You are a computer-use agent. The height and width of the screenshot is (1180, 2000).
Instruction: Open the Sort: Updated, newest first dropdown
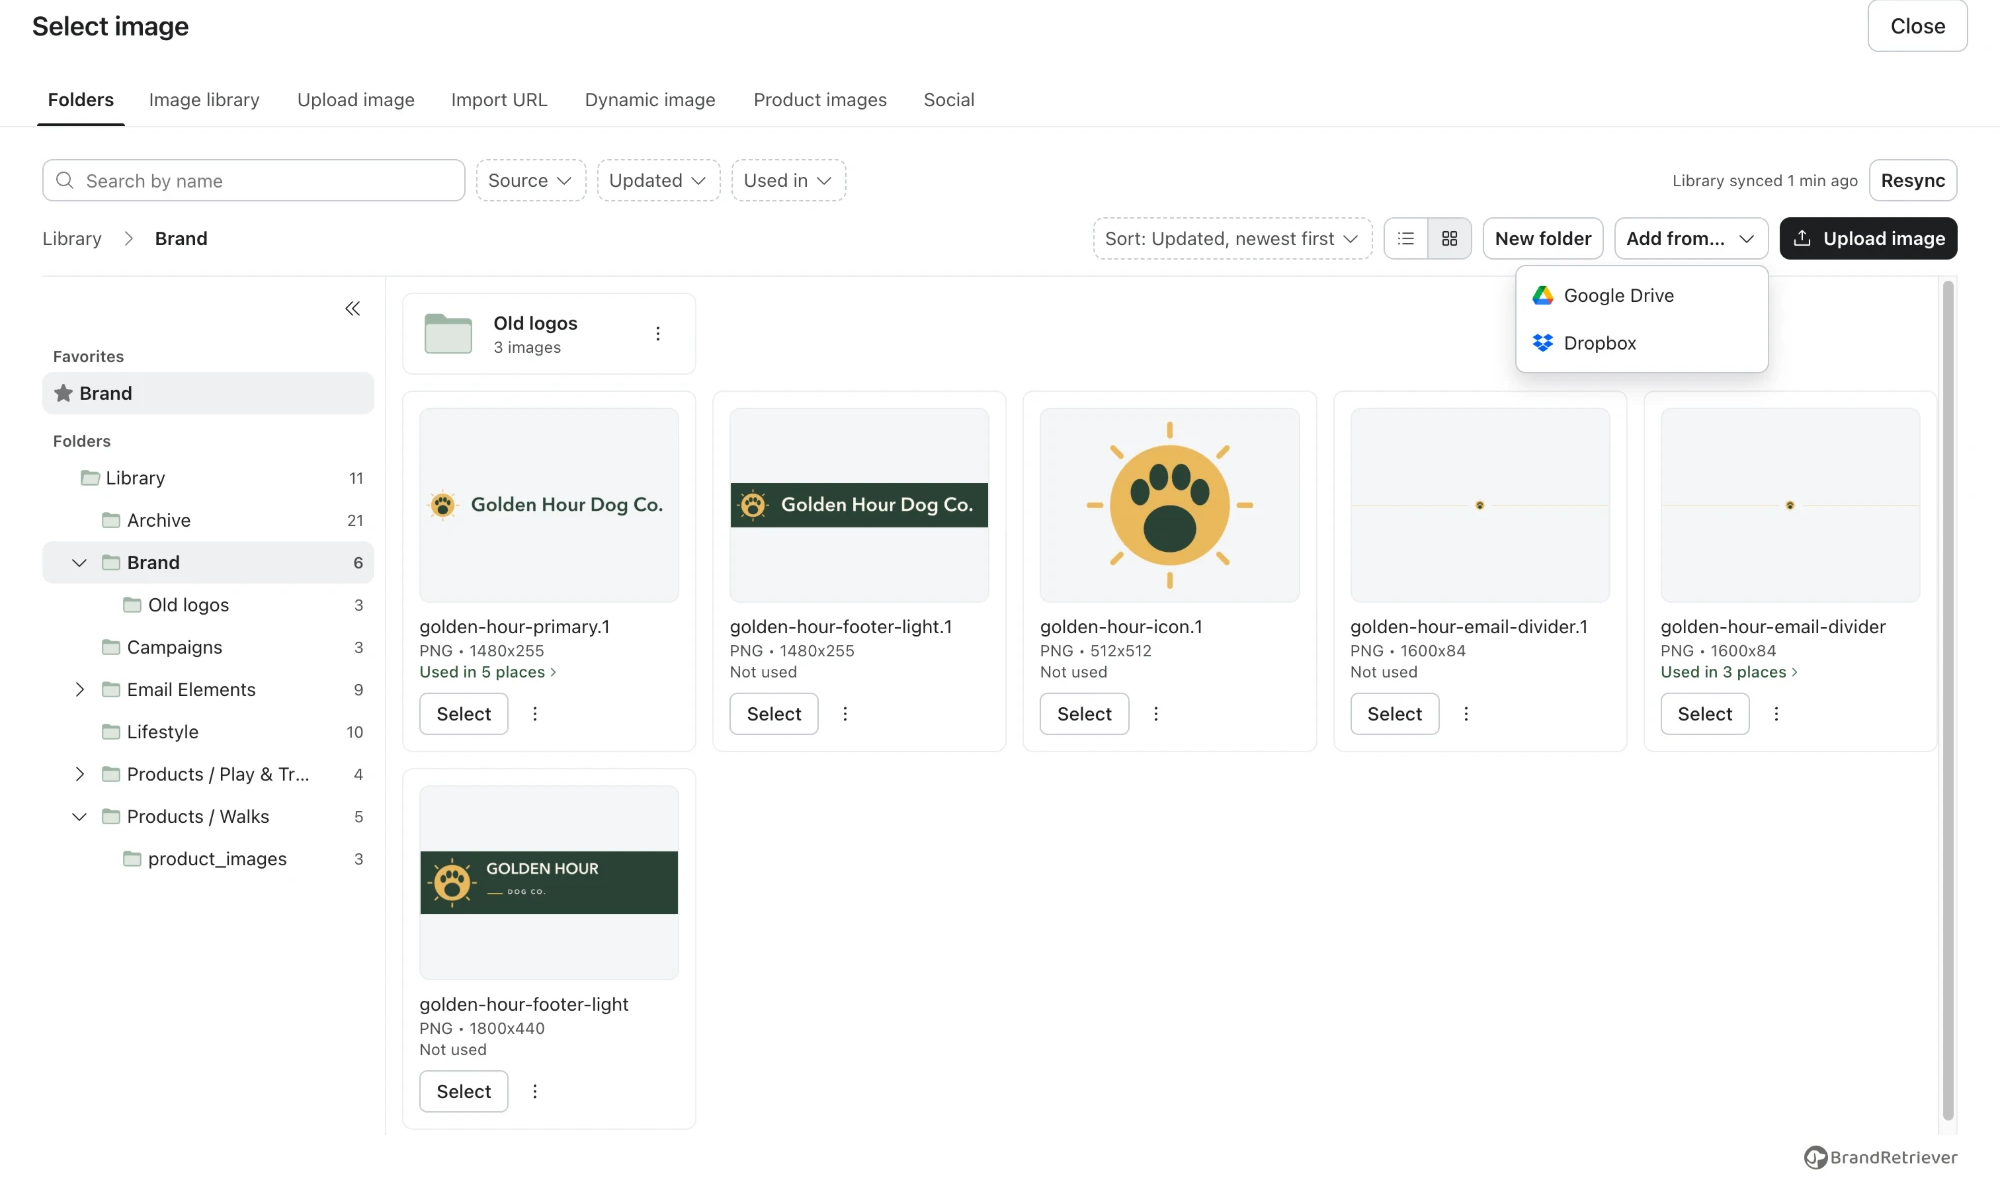point(1232,238)
